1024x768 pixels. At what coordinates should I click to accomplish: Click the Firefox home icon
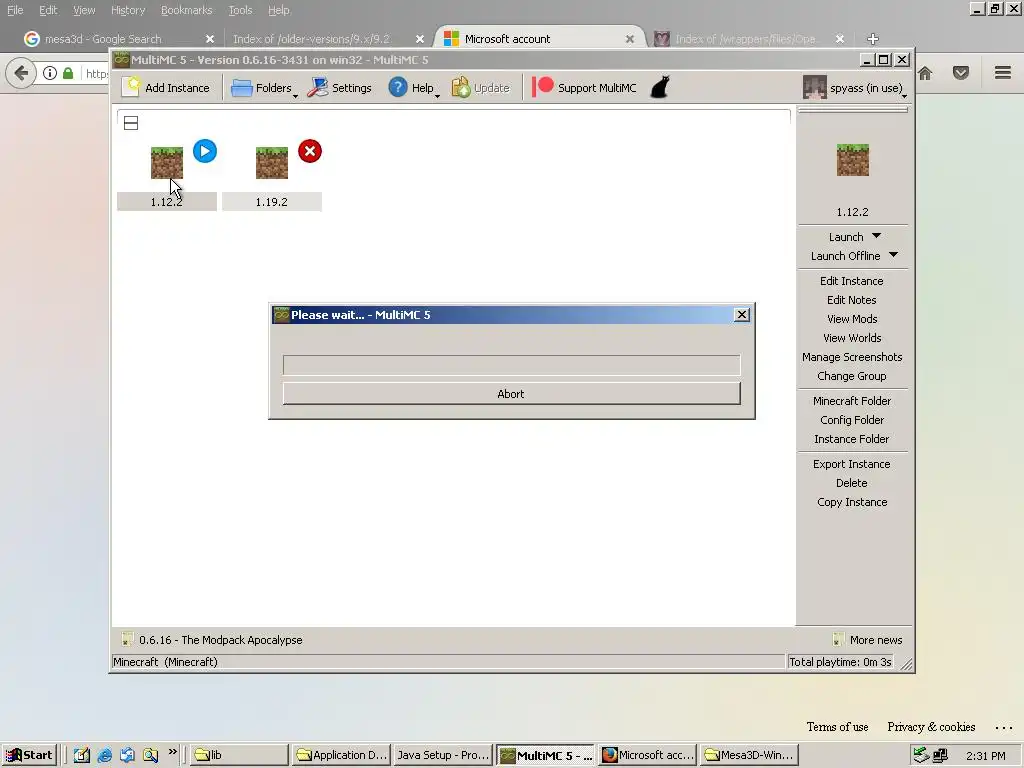click(x=925, y=73)
